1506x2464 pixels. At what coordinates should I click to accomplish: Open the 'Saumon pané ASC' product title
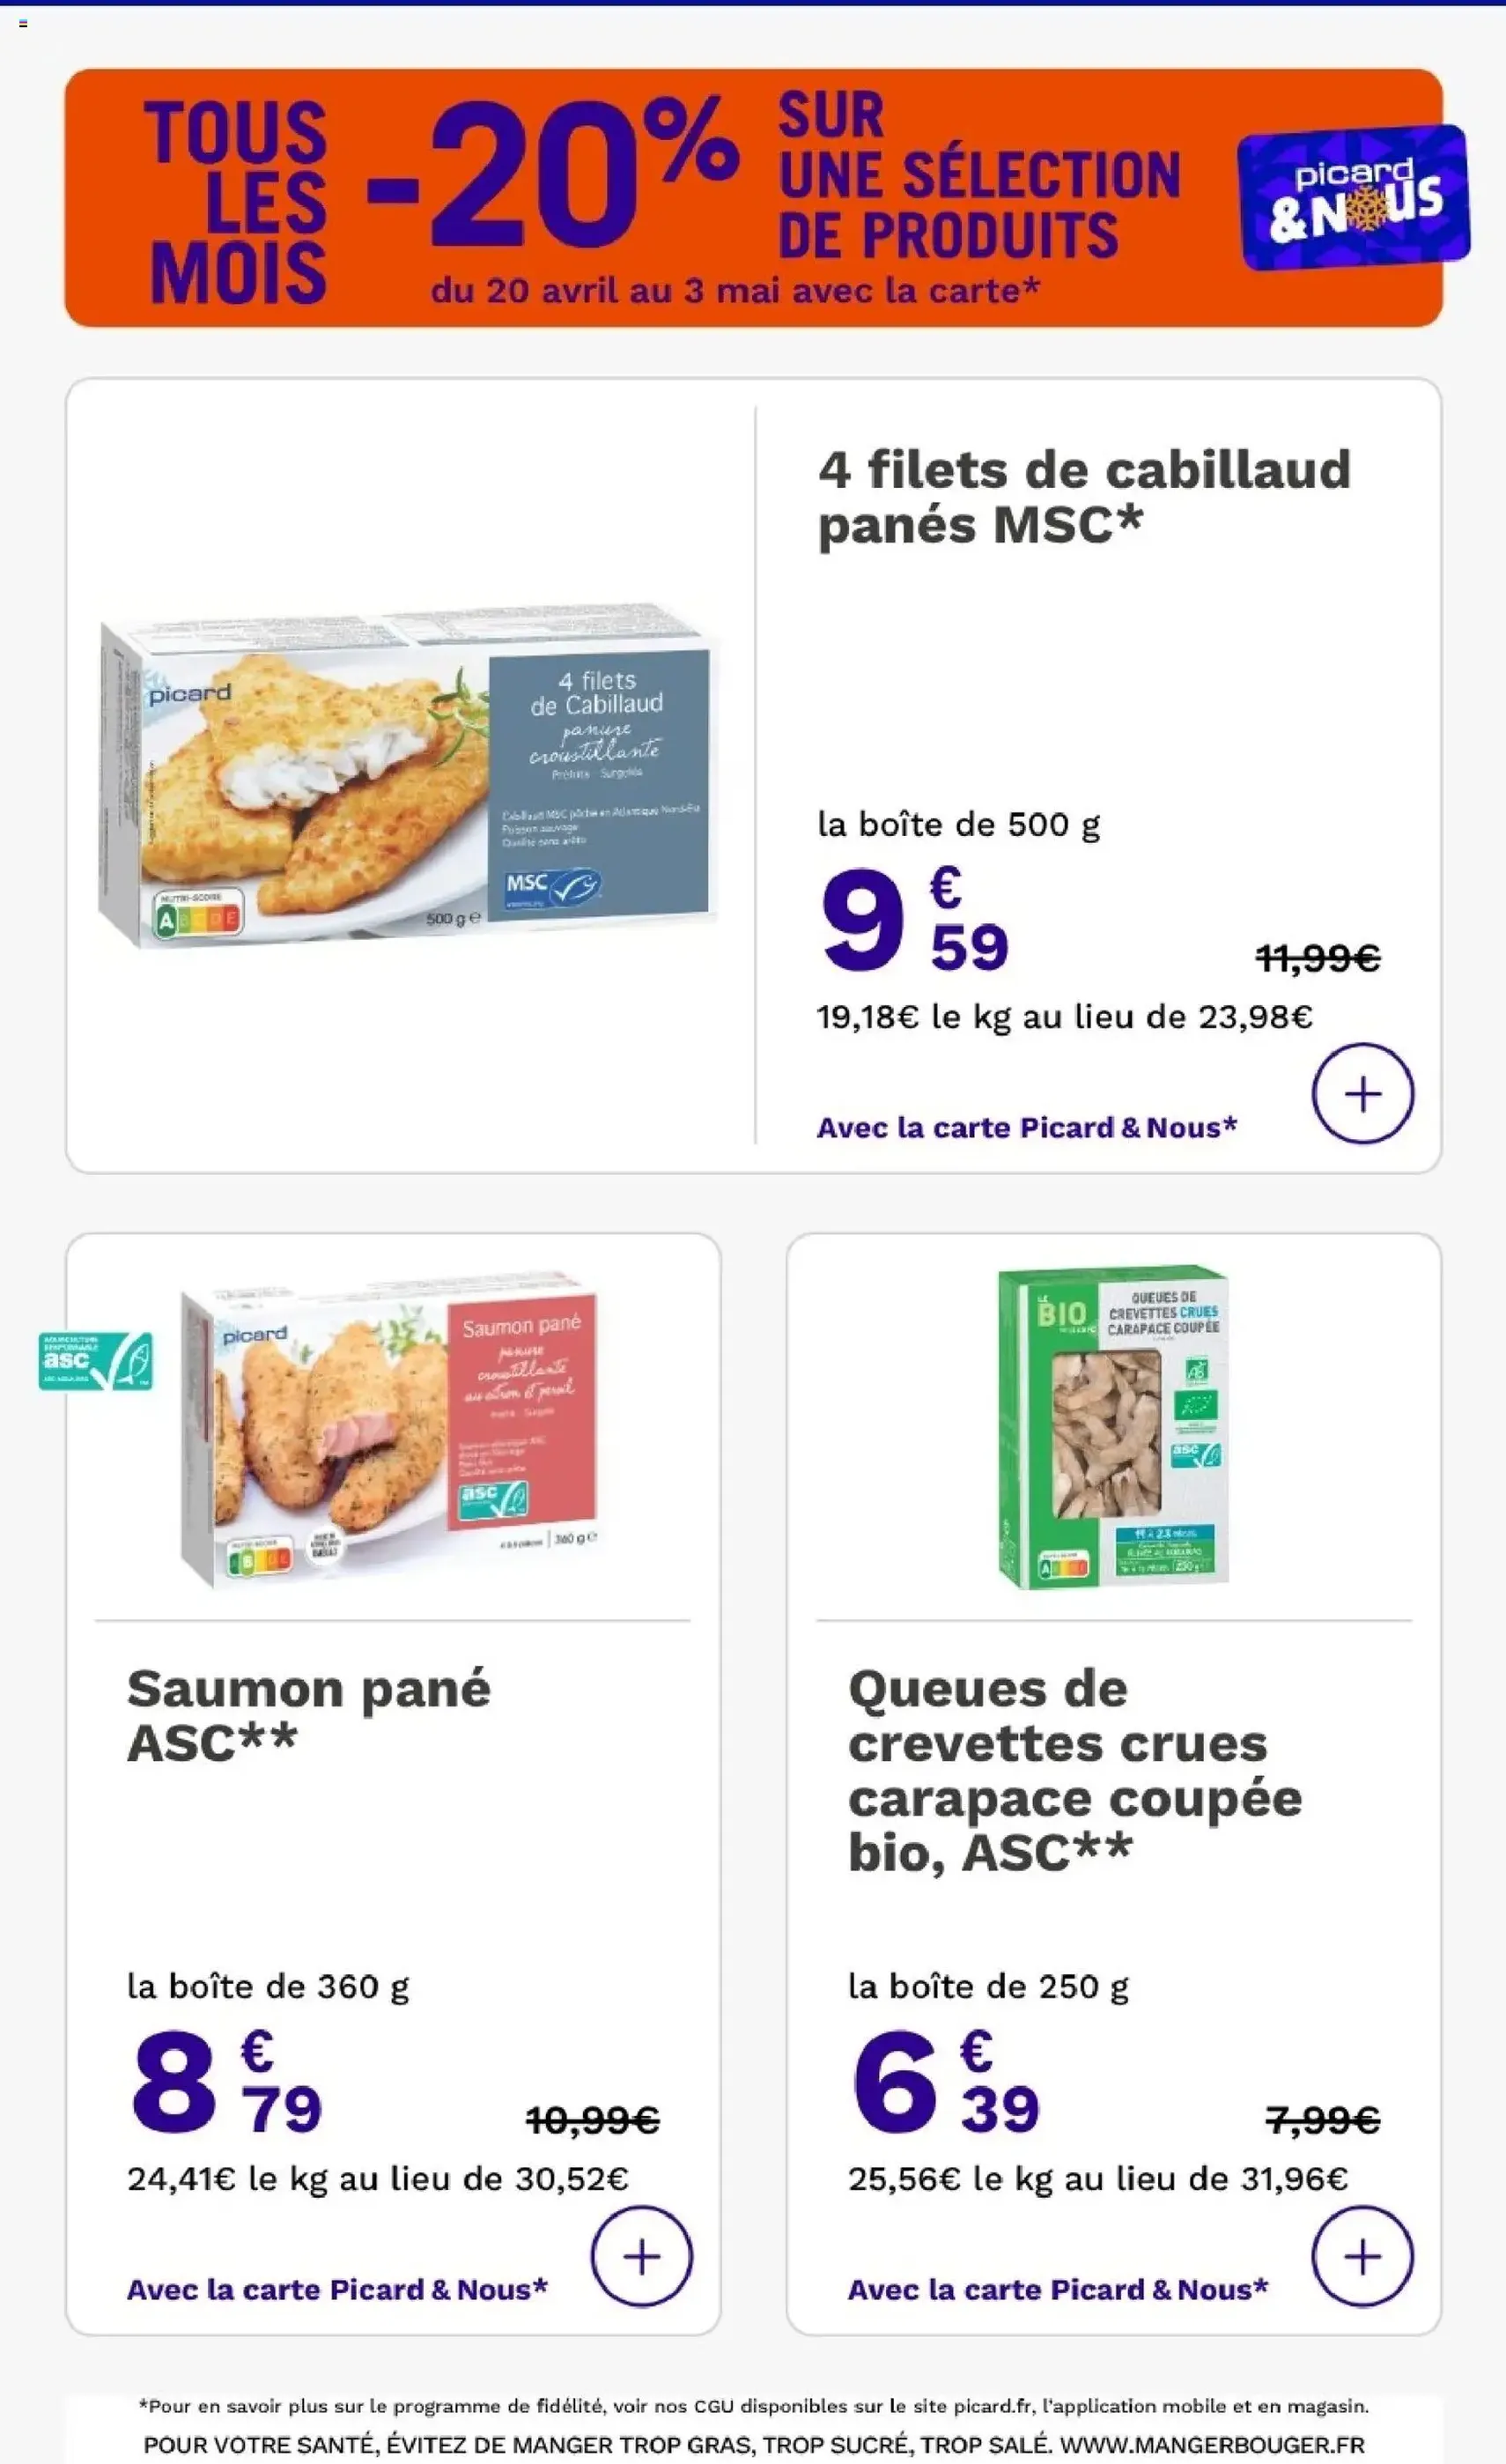(309, 1715)
